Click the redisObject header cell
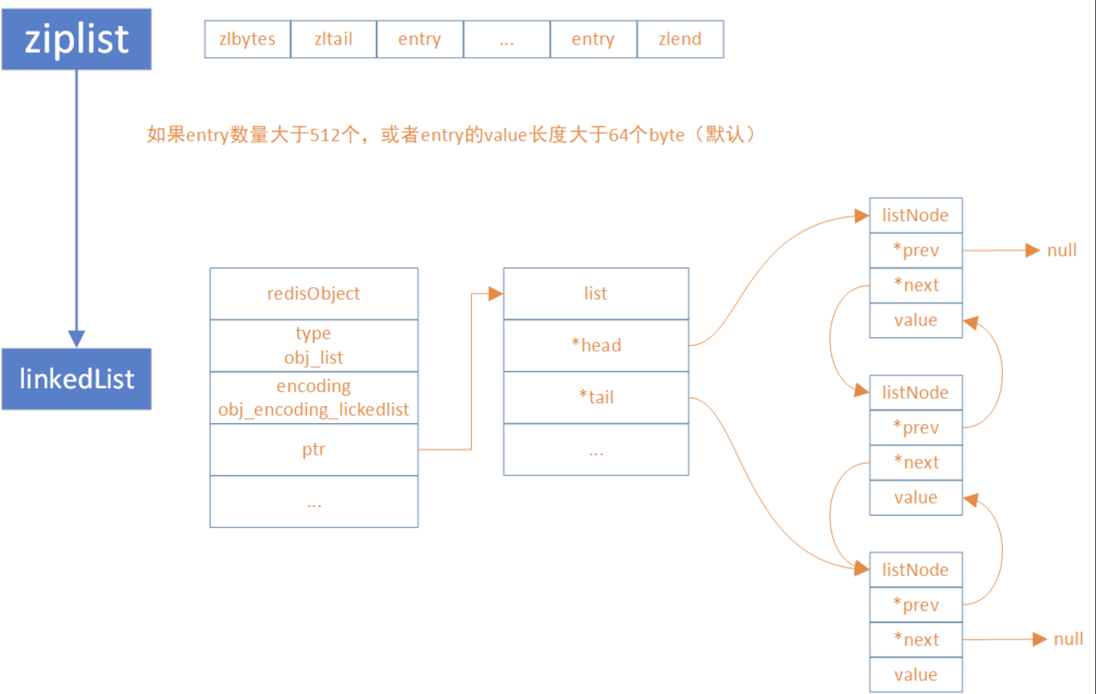The image size is (1096, 694). pos(313,294)
